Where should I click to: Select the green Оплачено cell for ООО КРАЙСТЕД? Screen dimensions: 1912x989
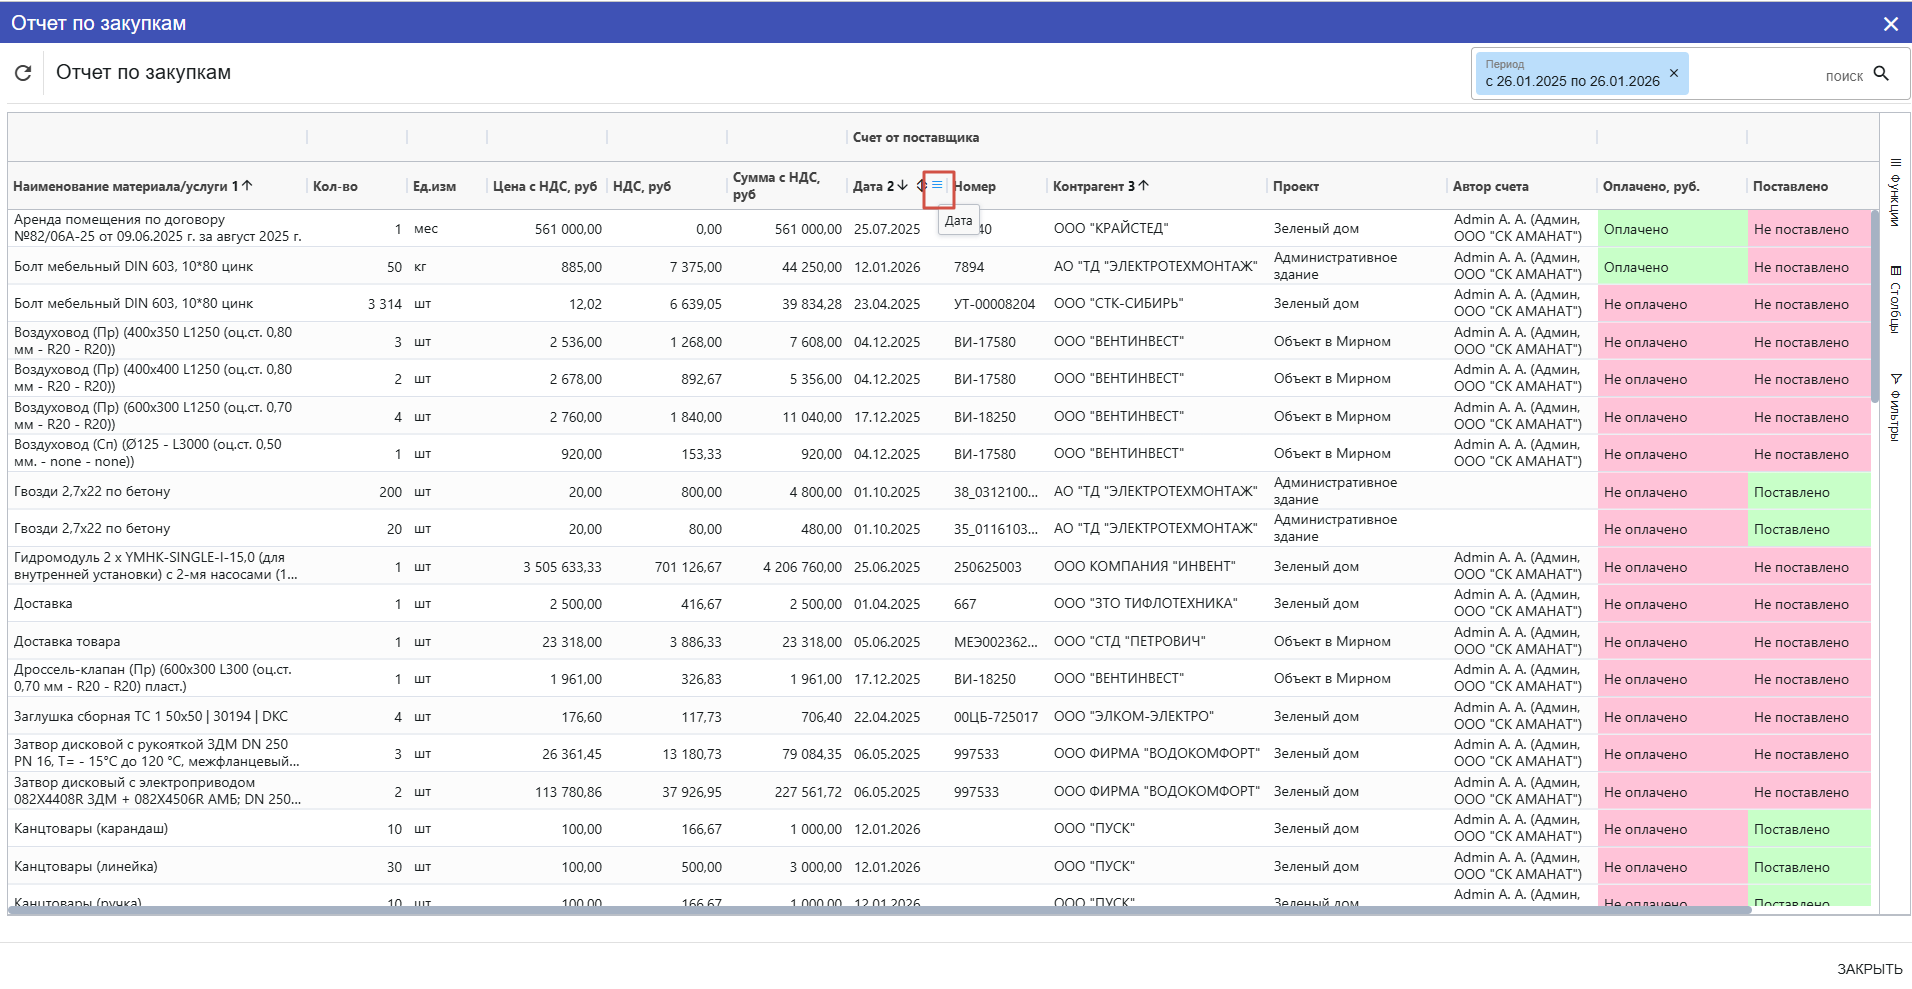click(1671, 229)
